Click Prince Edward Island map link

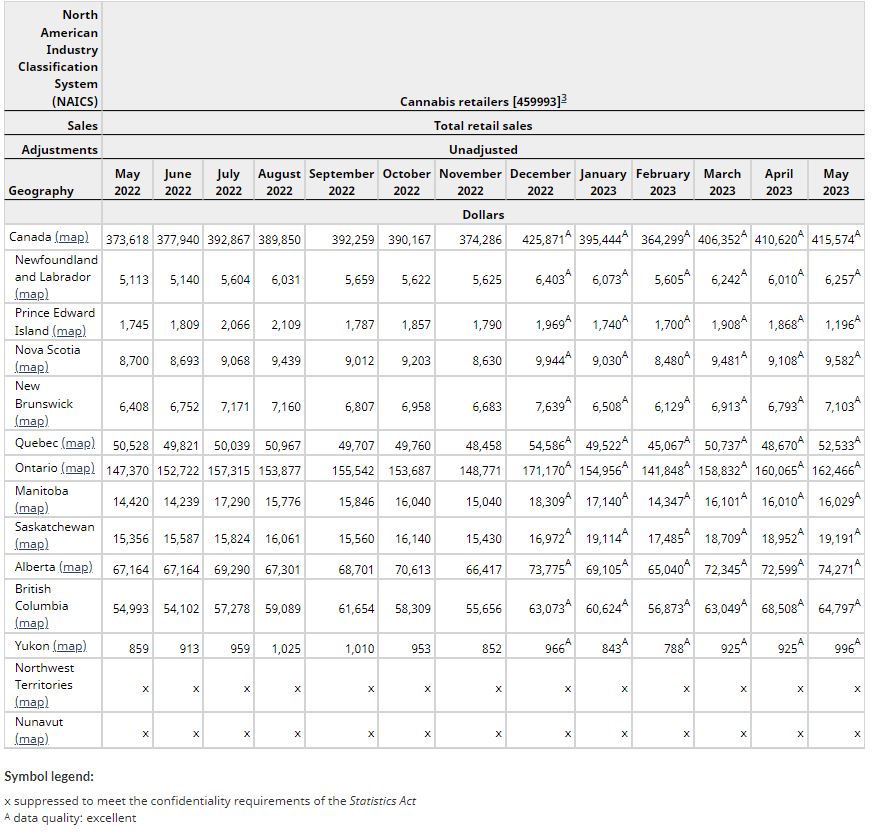[70, 331]
